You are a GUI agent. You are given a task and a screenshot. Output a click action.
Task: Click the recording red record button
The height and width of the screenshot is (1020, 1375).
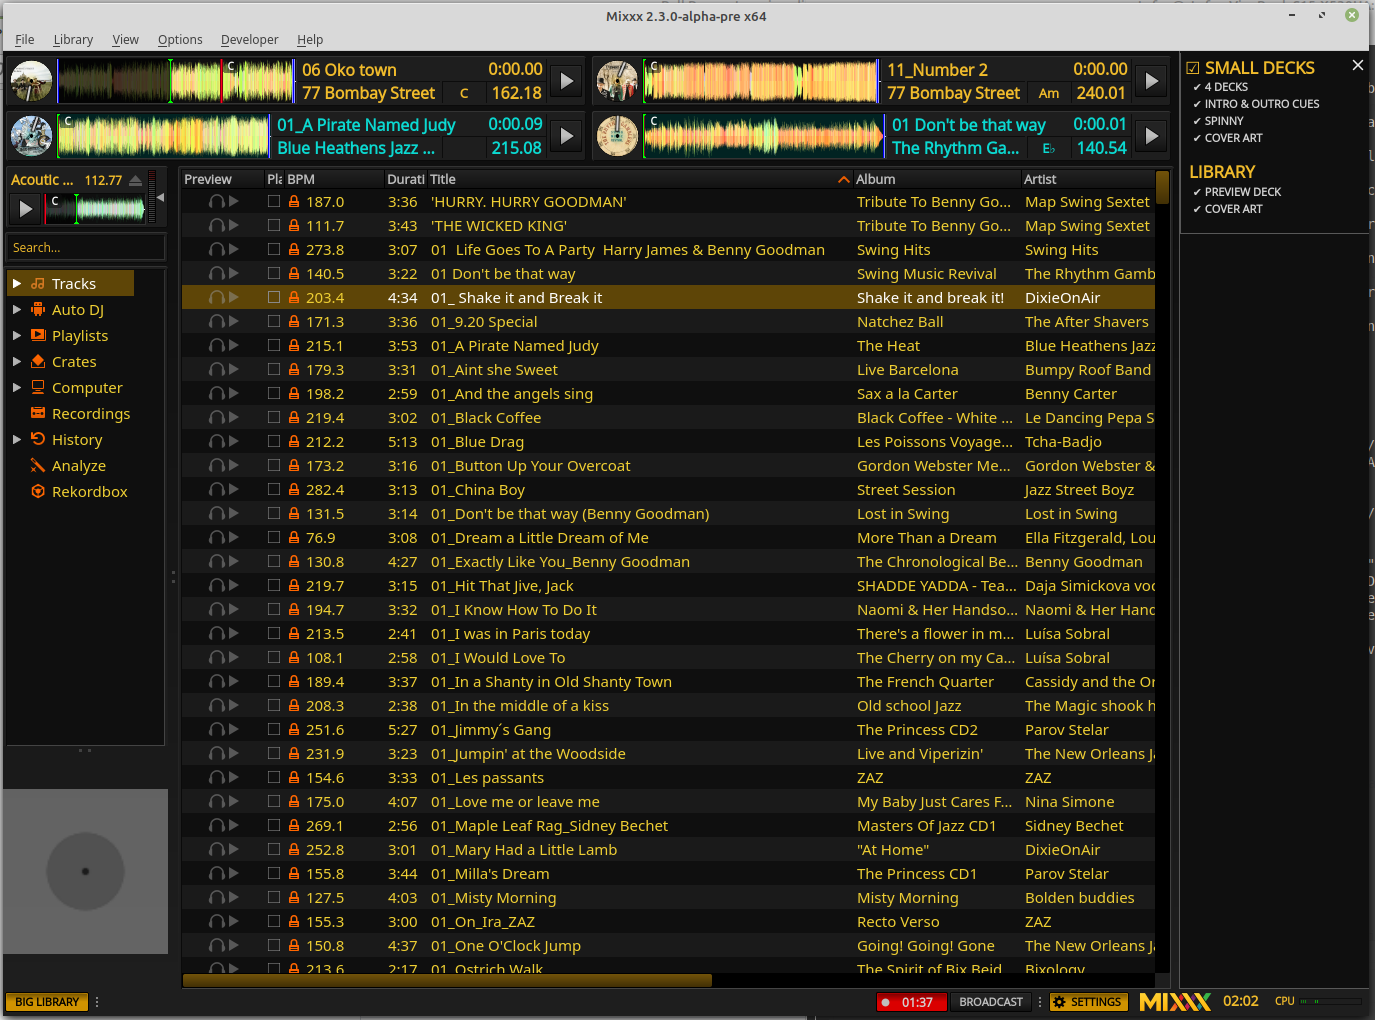point(911,1002)
